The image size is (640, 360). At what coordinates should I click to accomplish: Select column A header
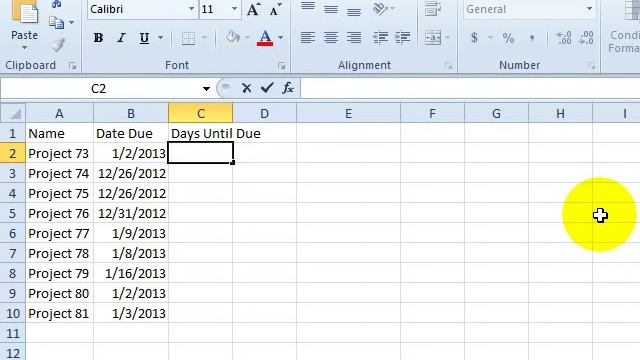click(x=60, y=113)
